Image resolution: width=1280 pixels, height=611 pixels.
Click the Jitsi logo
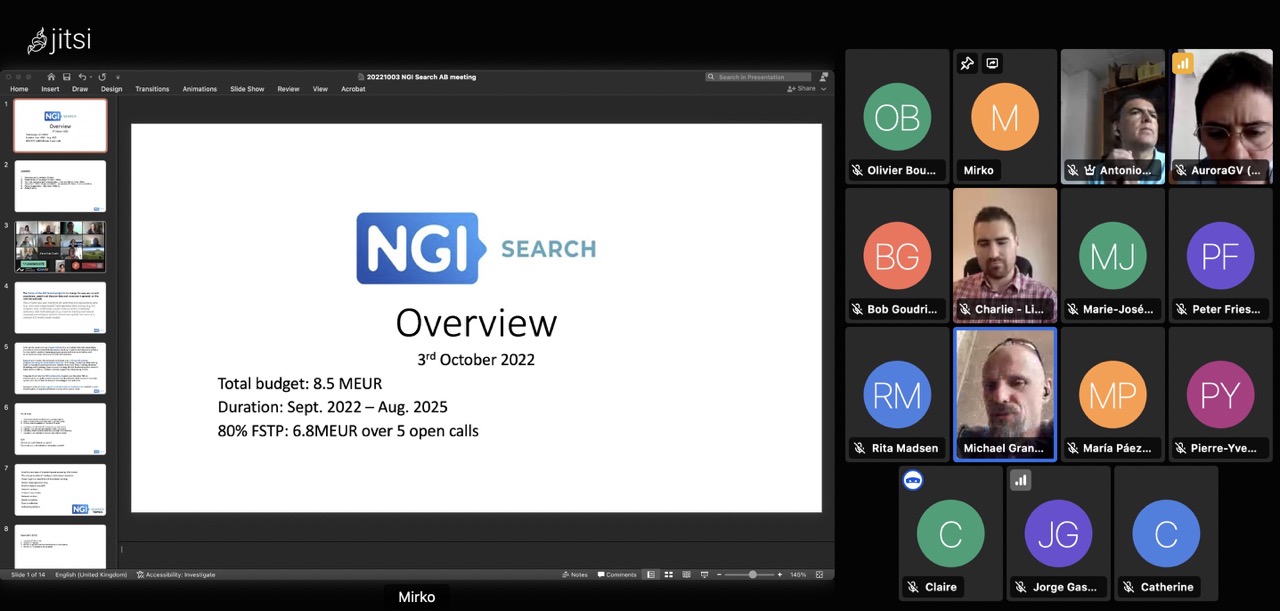[x=59, y=41]
